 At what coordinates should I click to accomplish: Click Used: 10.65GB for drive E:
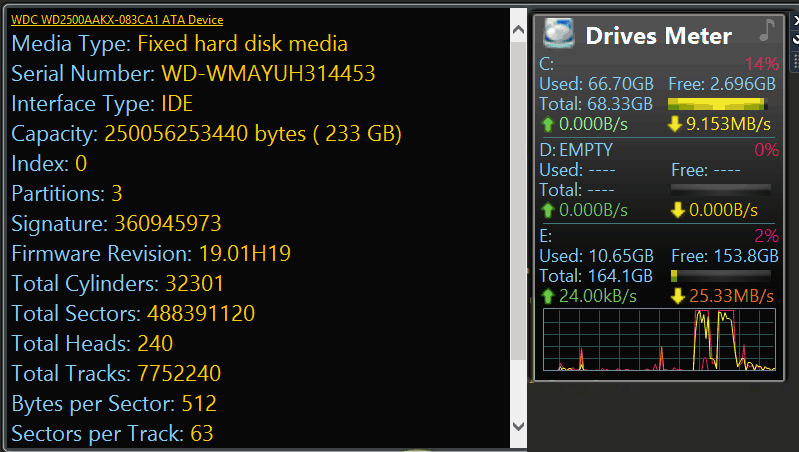click(x=596, y=256)
